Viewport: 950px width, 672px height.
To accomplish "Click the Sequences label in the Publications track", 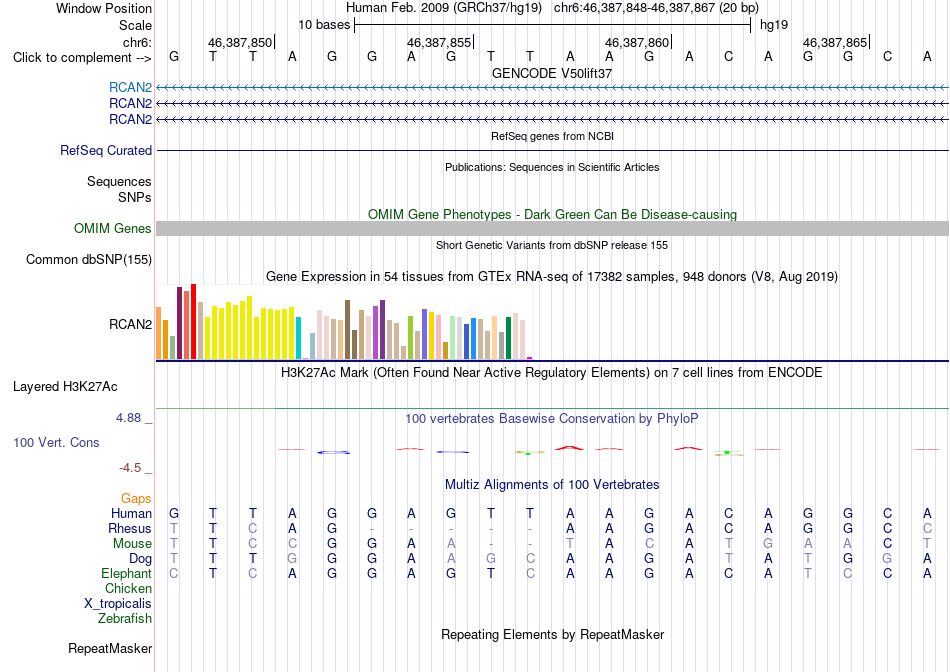I will click(119, 181).
